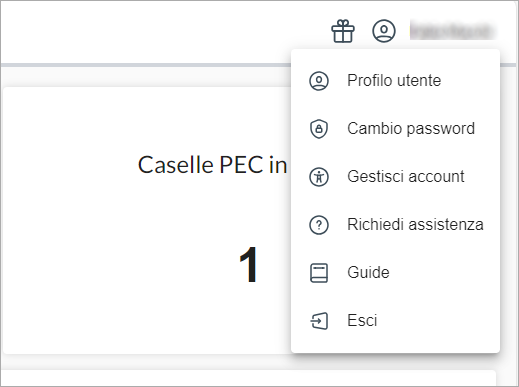Click the Profilo utente person icon

click(x=319, y=81)
